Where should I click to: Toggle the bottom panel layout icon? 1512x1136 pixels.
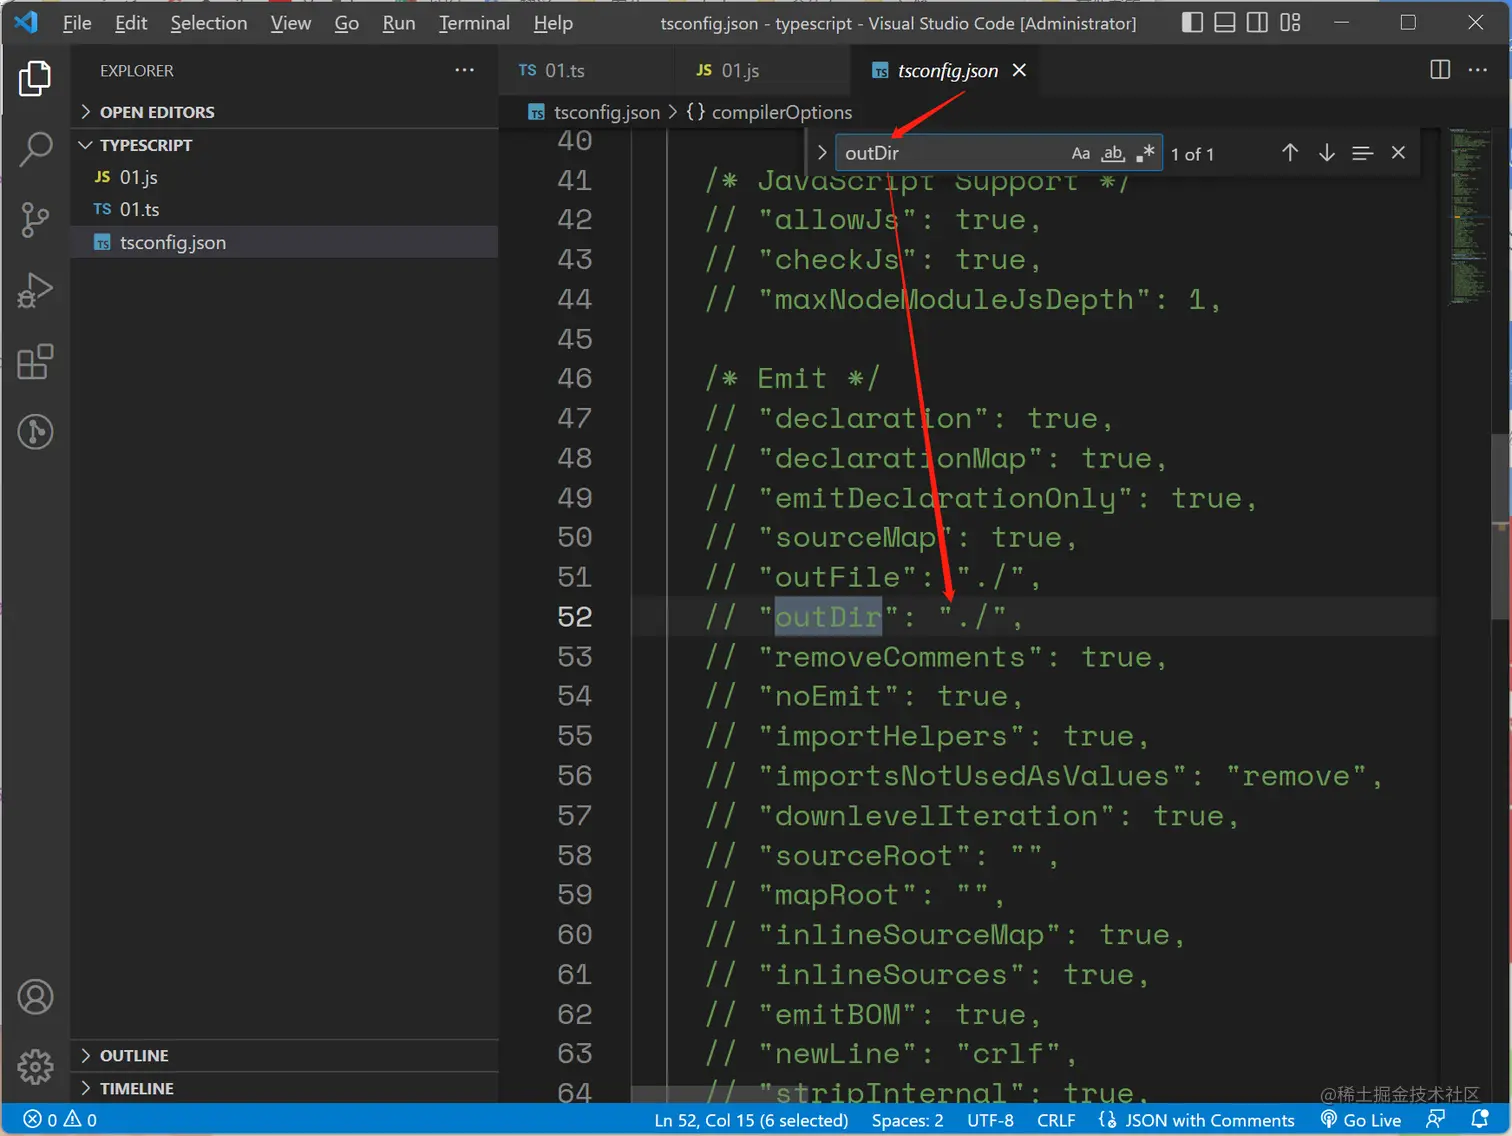(x=1225, y=22)
